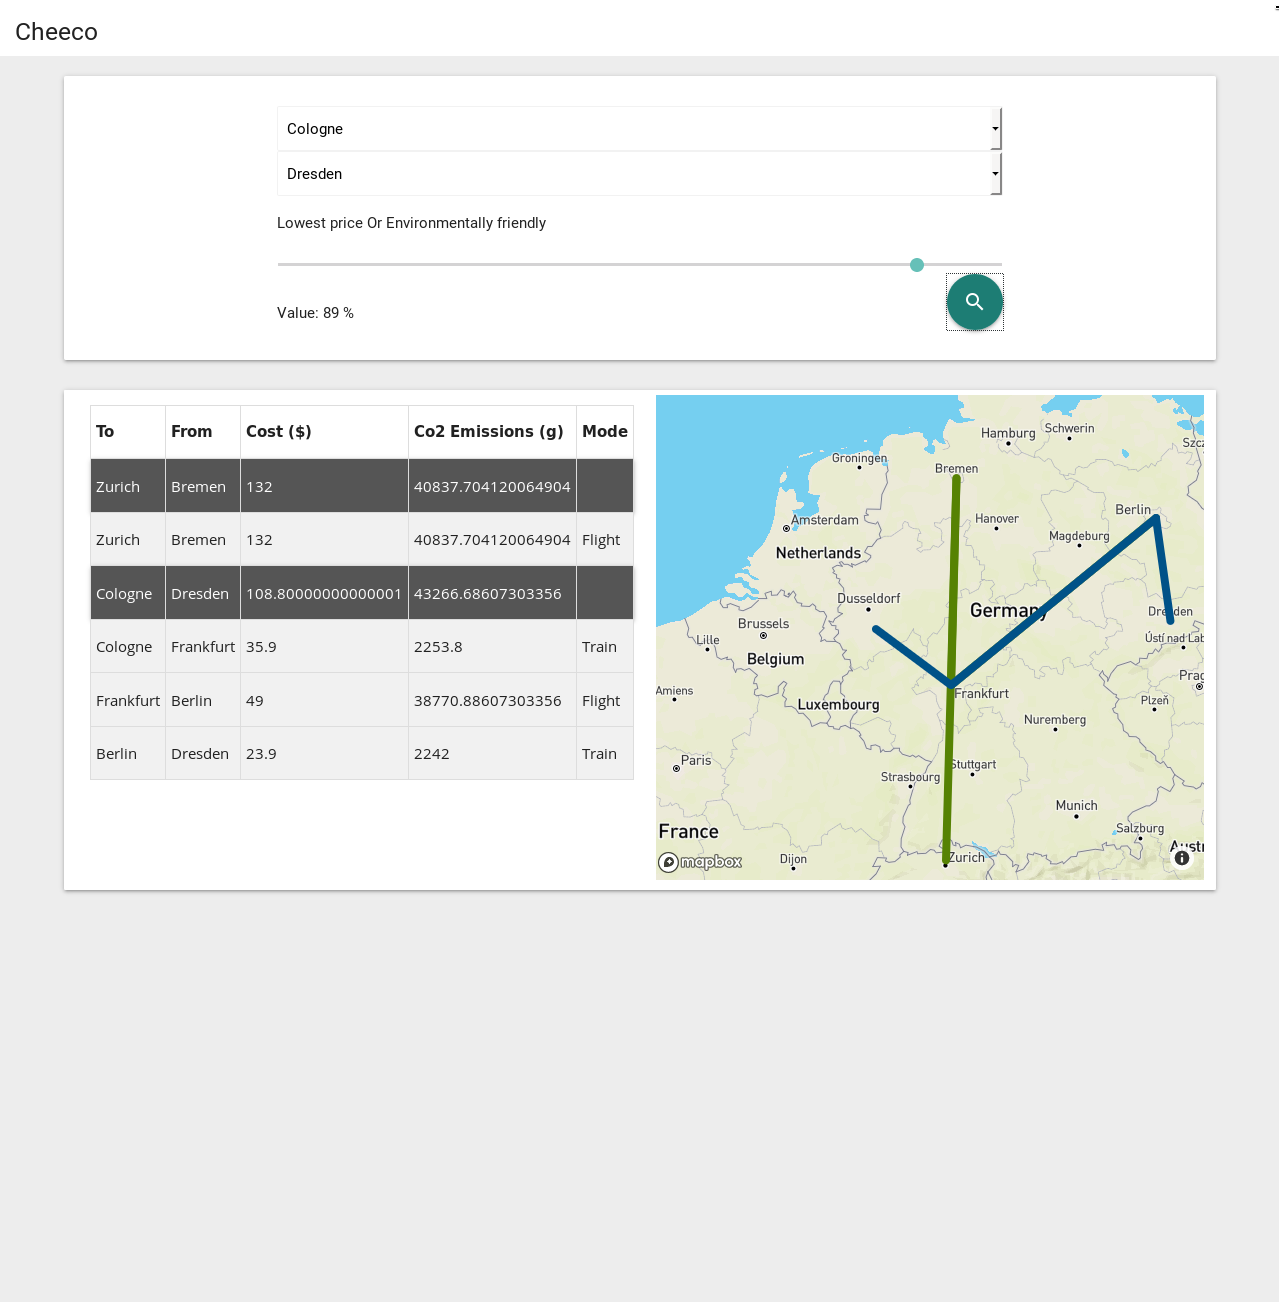Click the Value: 89 % label
The height and width of the screenshot is (1302, 1279).
point(315,313)
